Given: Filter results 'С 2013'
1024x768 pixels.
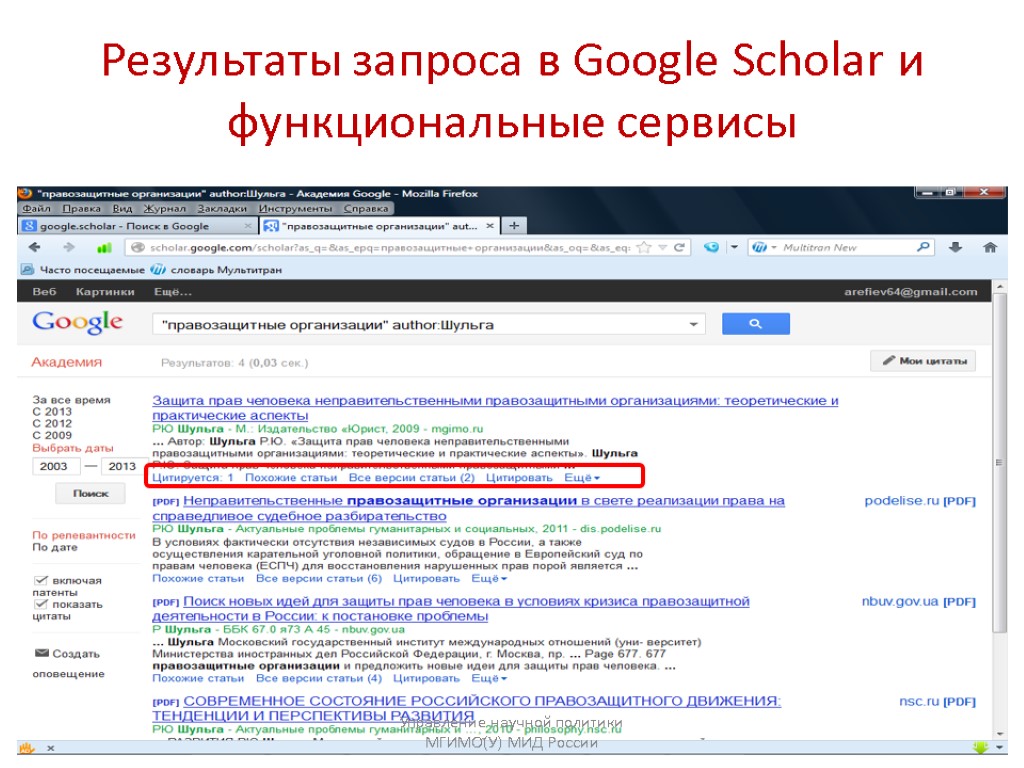Looking at the screenshot, I should [x=52, y=411].
